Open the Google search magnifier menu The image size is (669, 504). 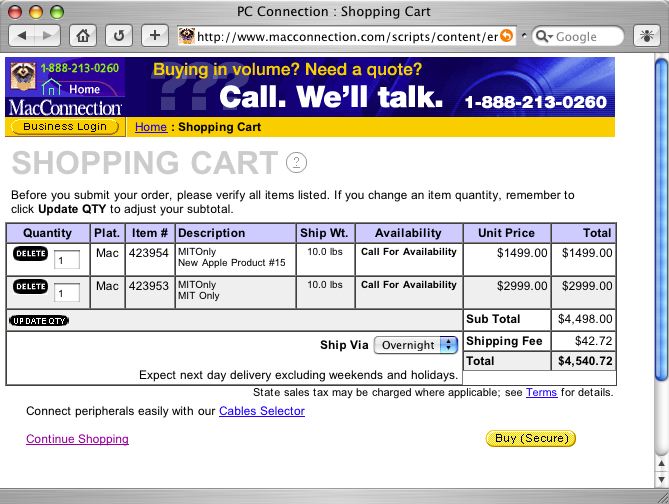(544, 36)
